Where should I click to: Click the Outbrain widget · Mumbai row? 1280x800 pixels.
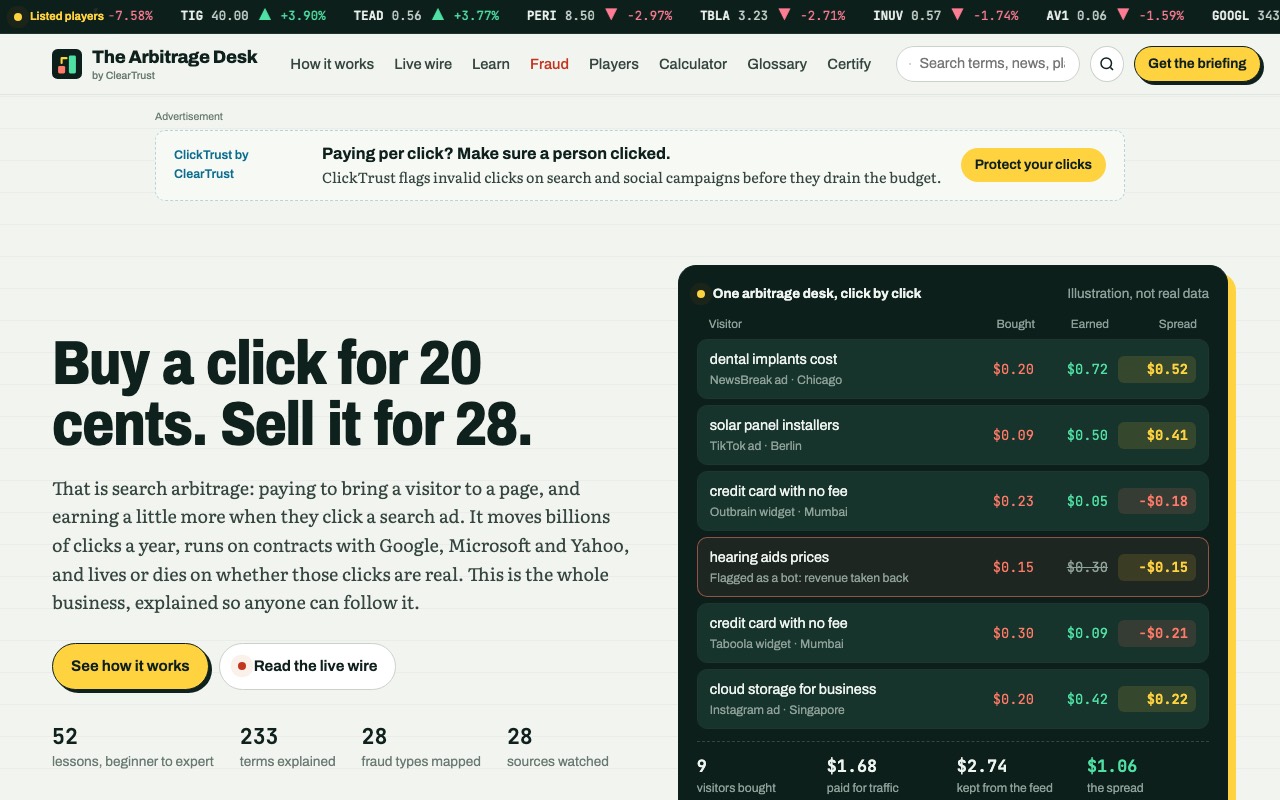tap(953, 501)
